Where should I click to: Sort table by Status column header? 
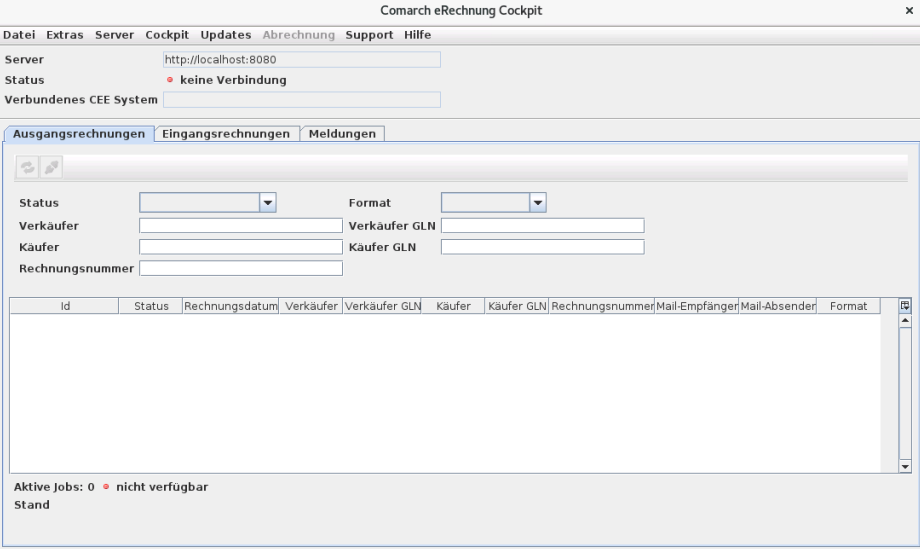[x=151, y=306]
